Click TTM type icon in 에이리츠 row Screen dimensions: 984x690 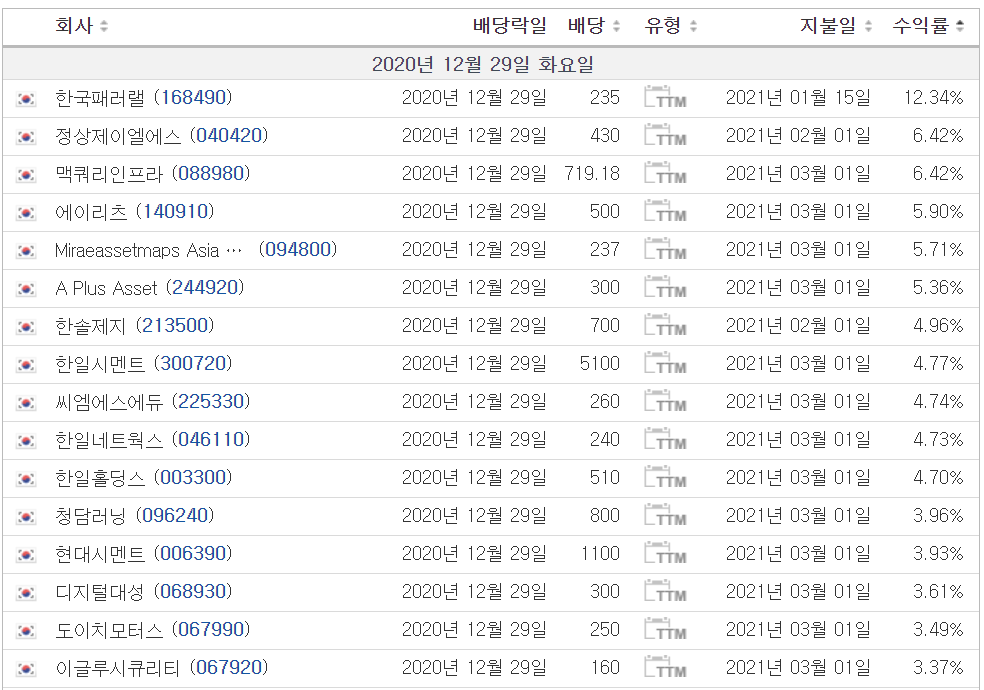click(x=665, y=212)
